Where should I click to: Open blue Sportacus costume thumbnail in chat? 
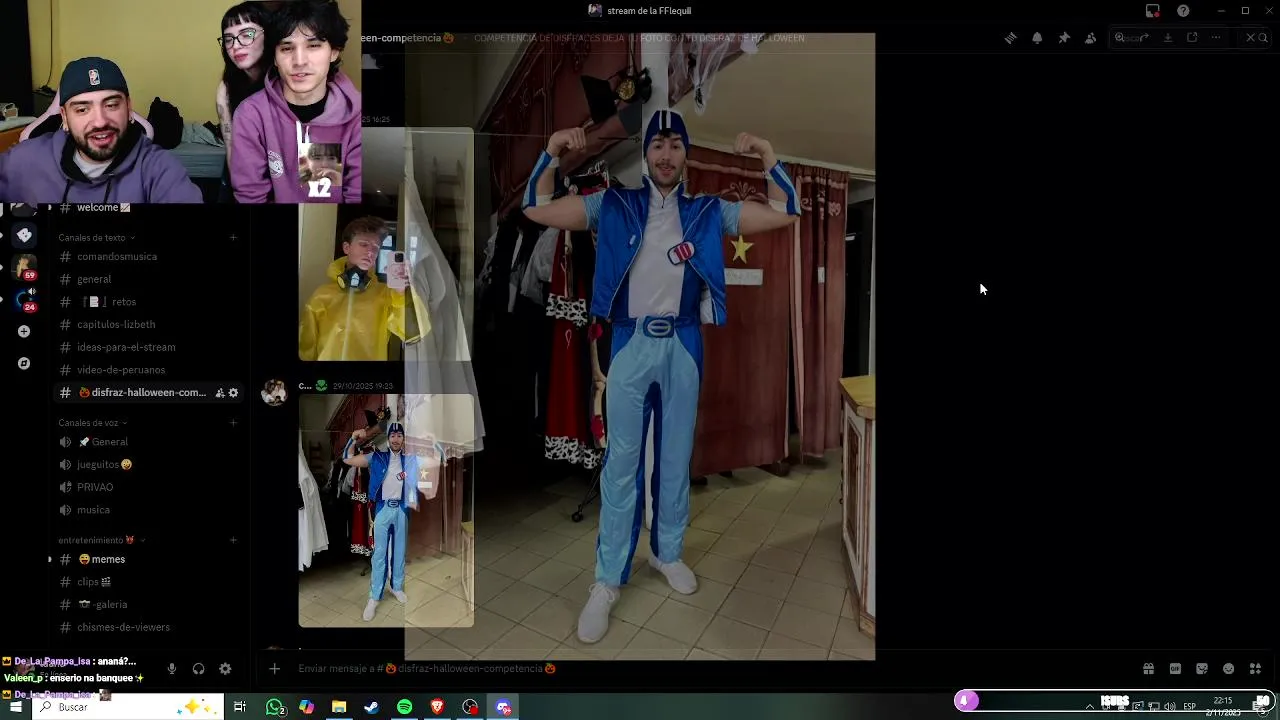point(386,511)
